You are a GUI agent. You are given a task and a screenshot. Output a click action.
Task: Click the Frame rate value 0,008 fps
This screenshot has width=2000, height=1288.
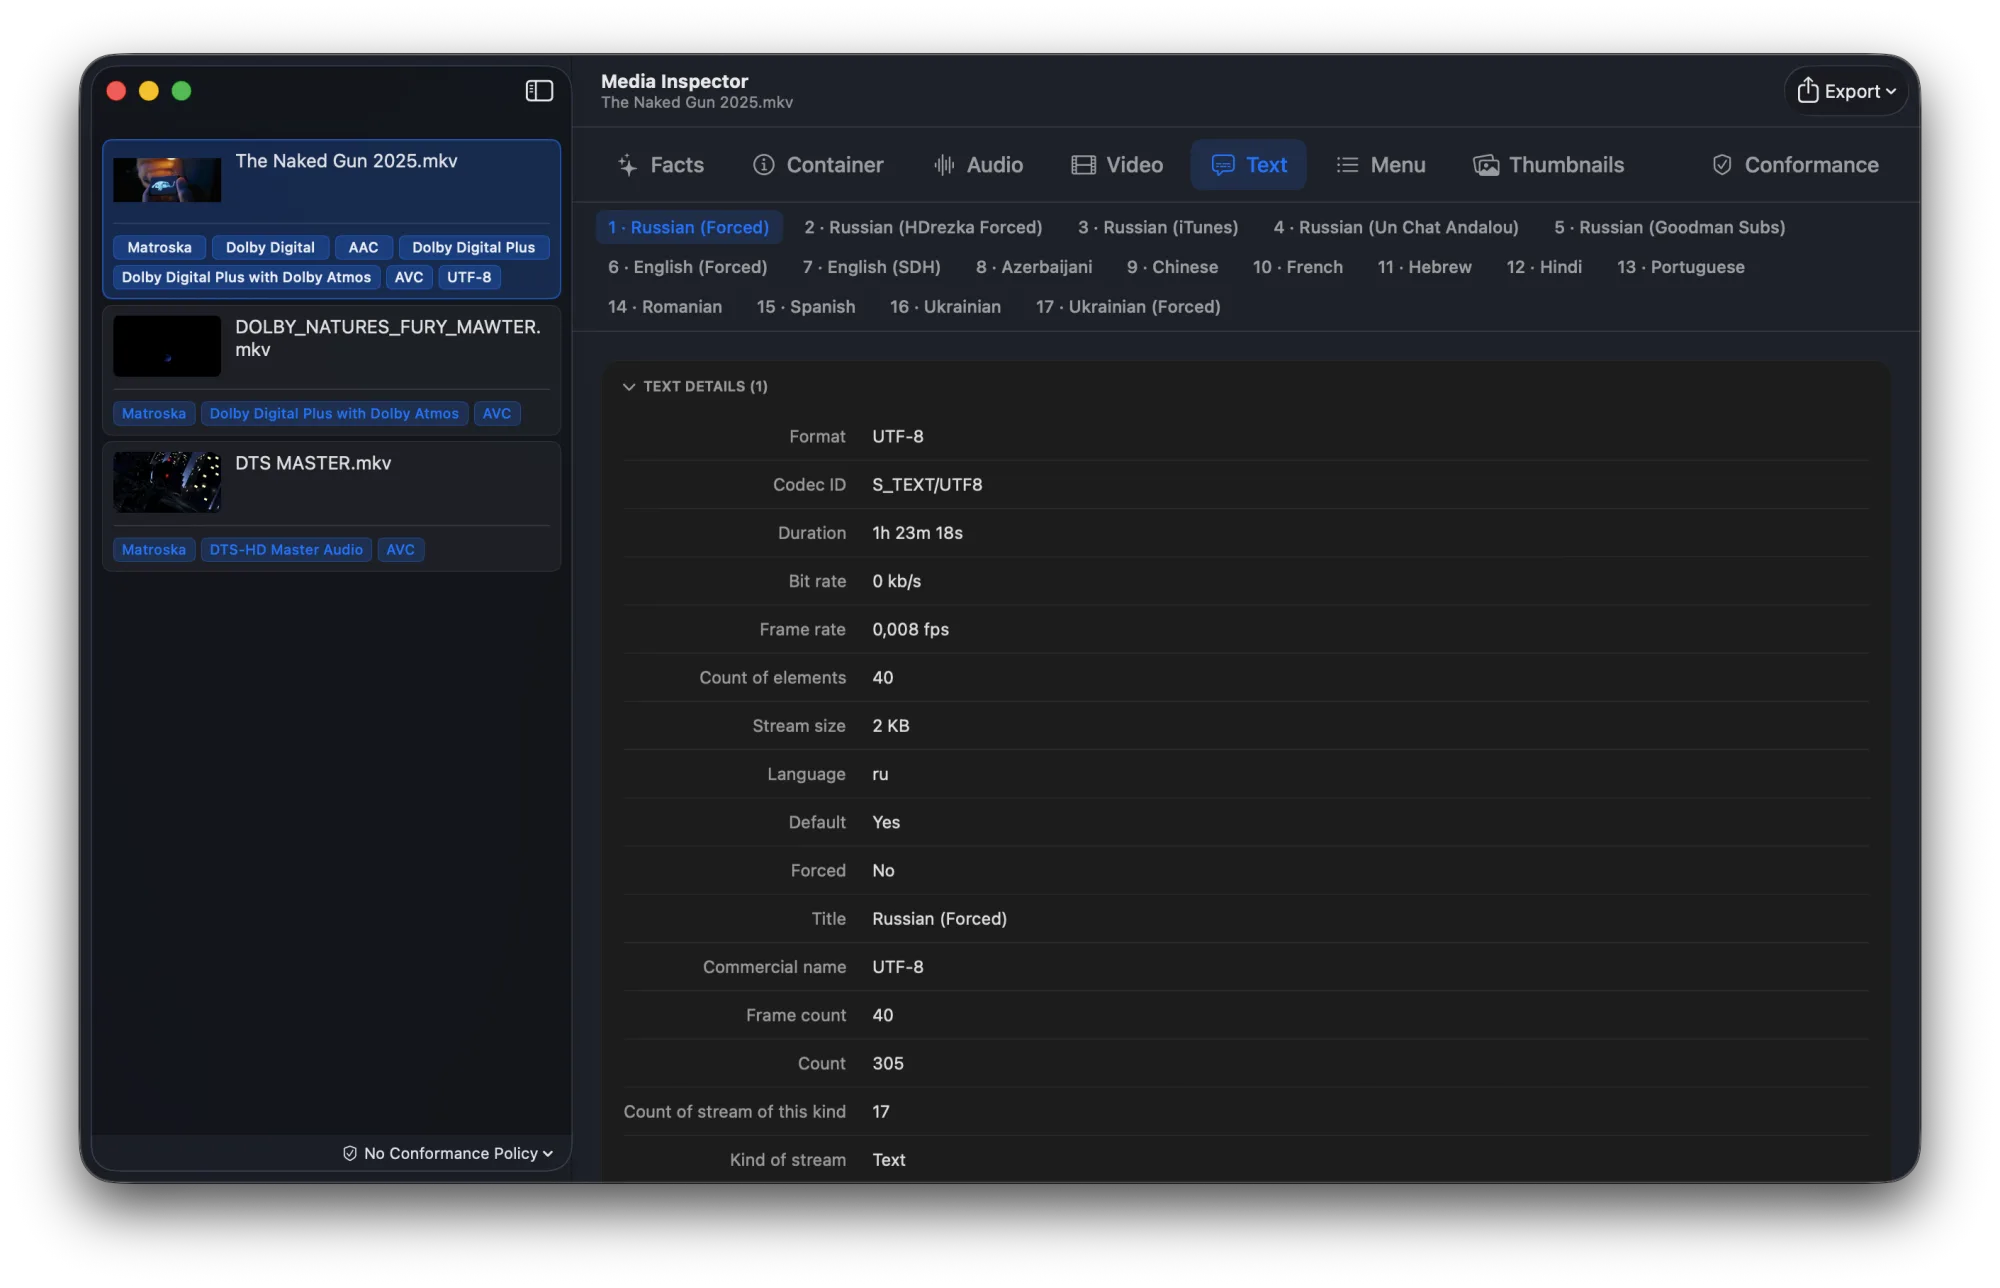pyautogui.click(x=910, y=629)
